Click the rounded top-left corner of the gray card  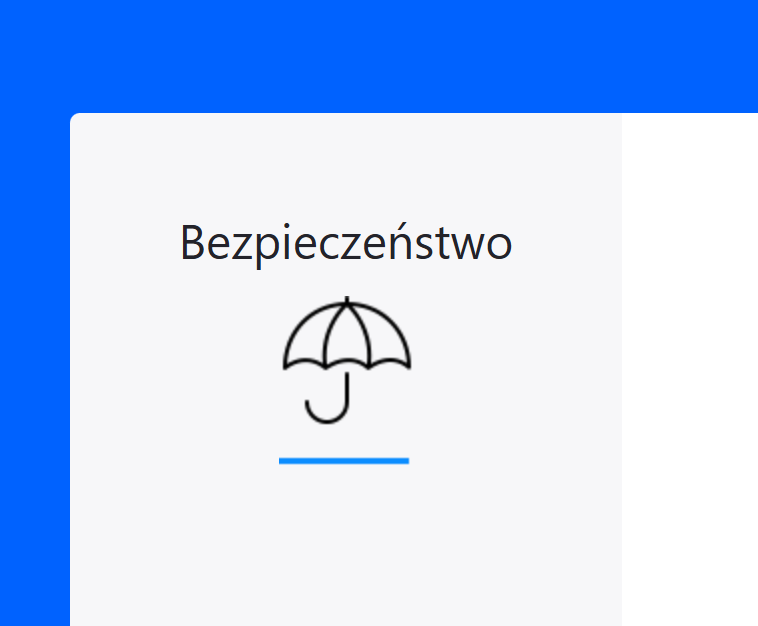pyautogui.click(x=74, y=117)
